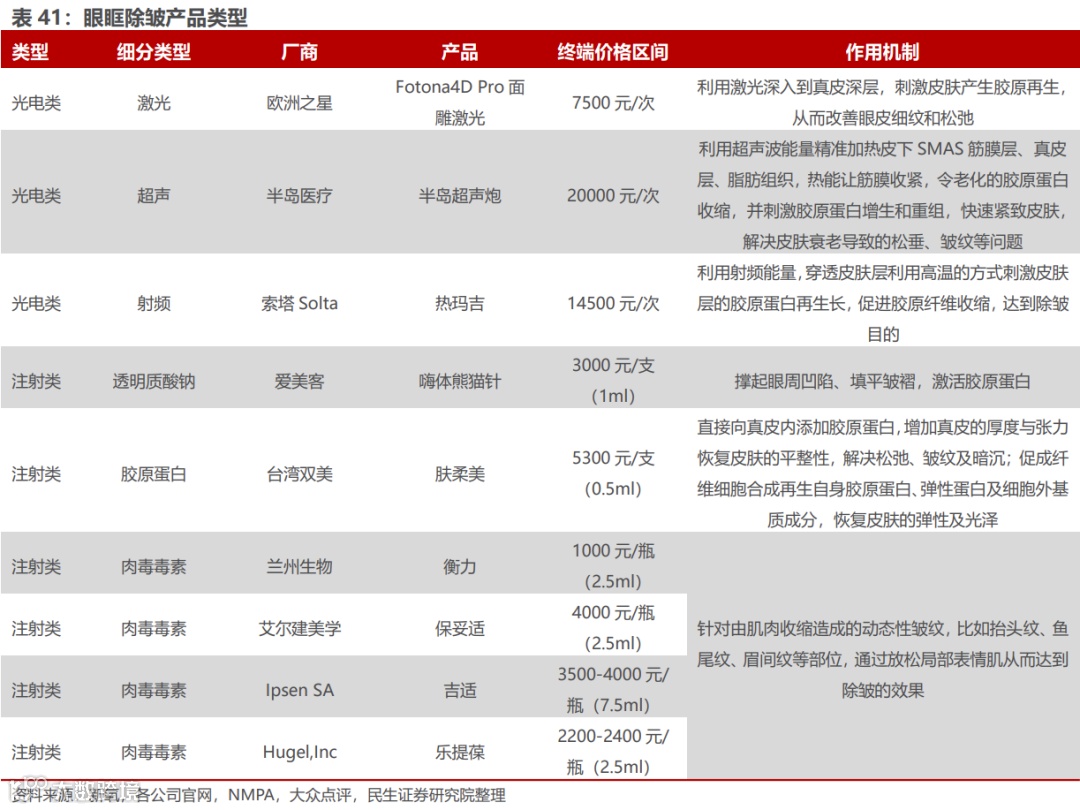Select the 半岛医疗 manufacturer cell
Screen dimensions: 1080x810
tap(300, 196)
